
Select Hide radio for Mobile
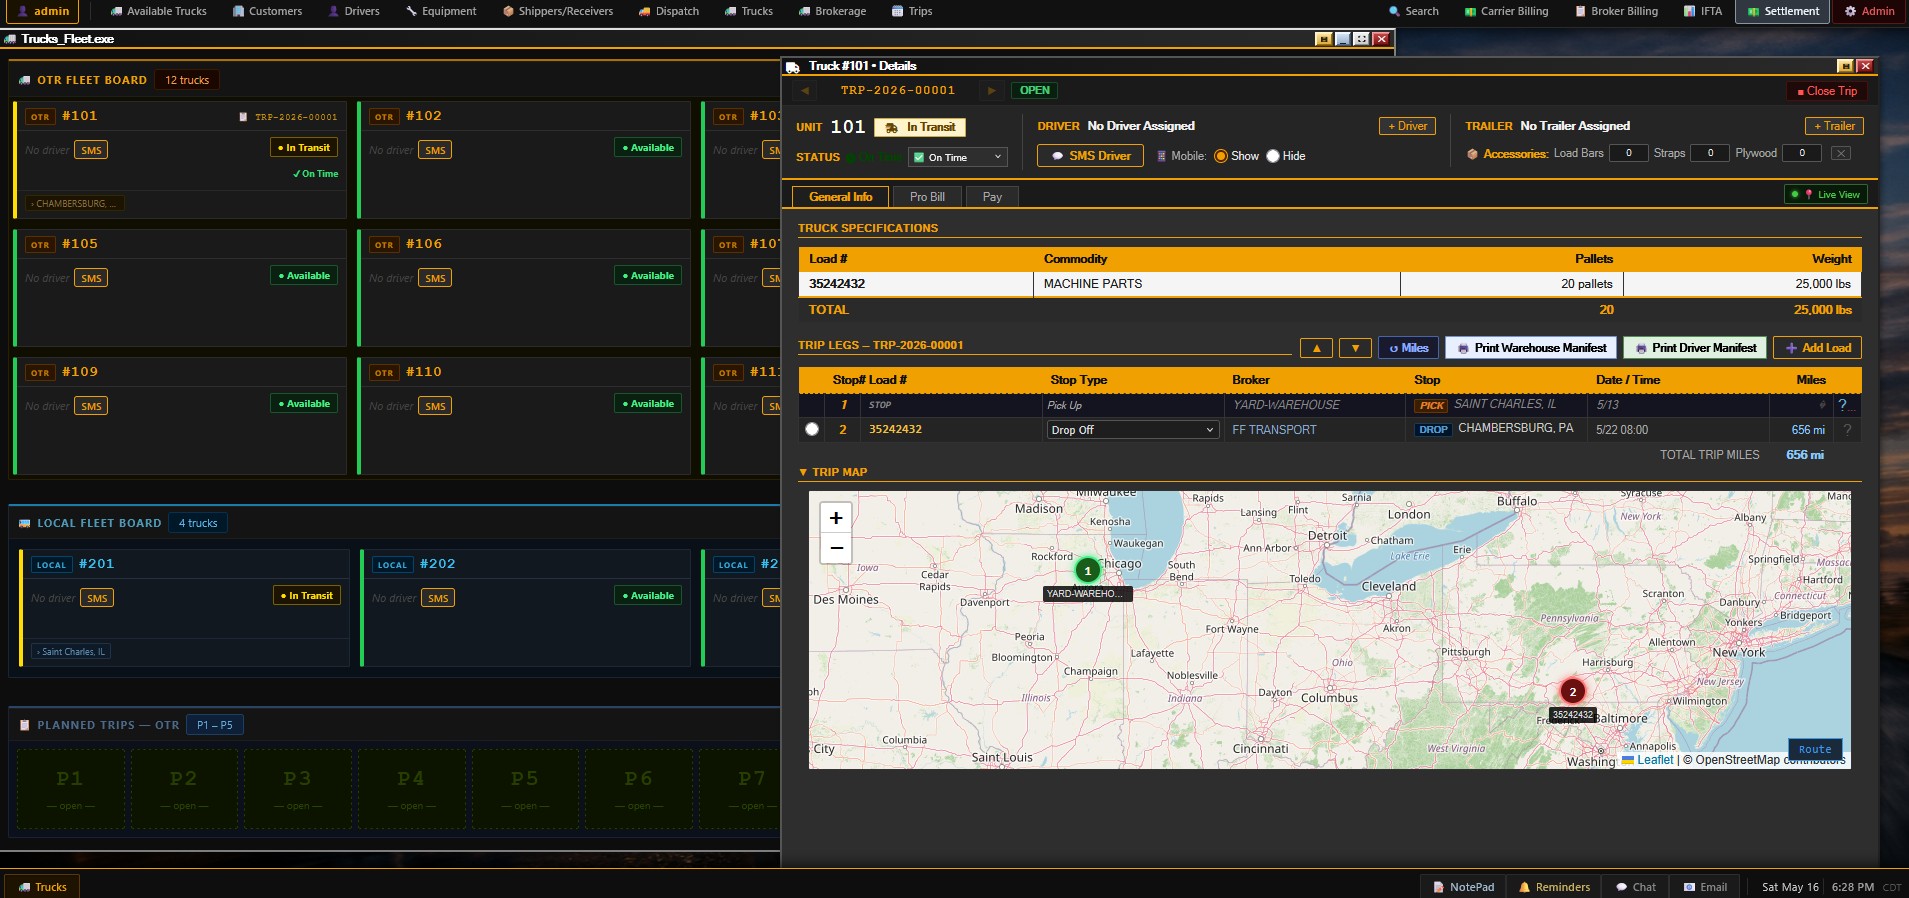tap(1273, 156)
